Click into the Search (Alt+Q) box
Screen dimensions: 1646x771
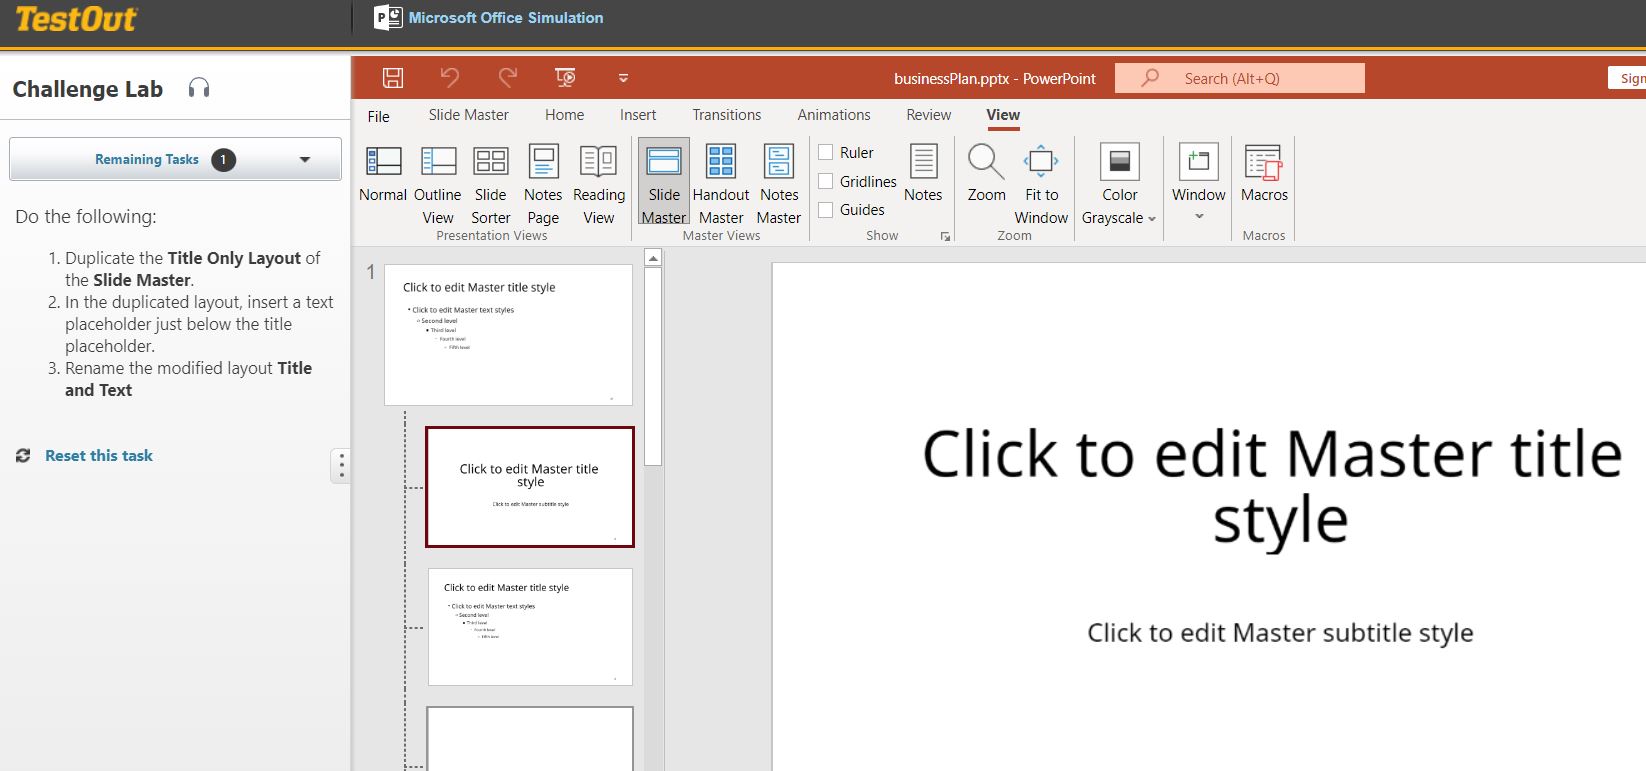pos(1240,78)
